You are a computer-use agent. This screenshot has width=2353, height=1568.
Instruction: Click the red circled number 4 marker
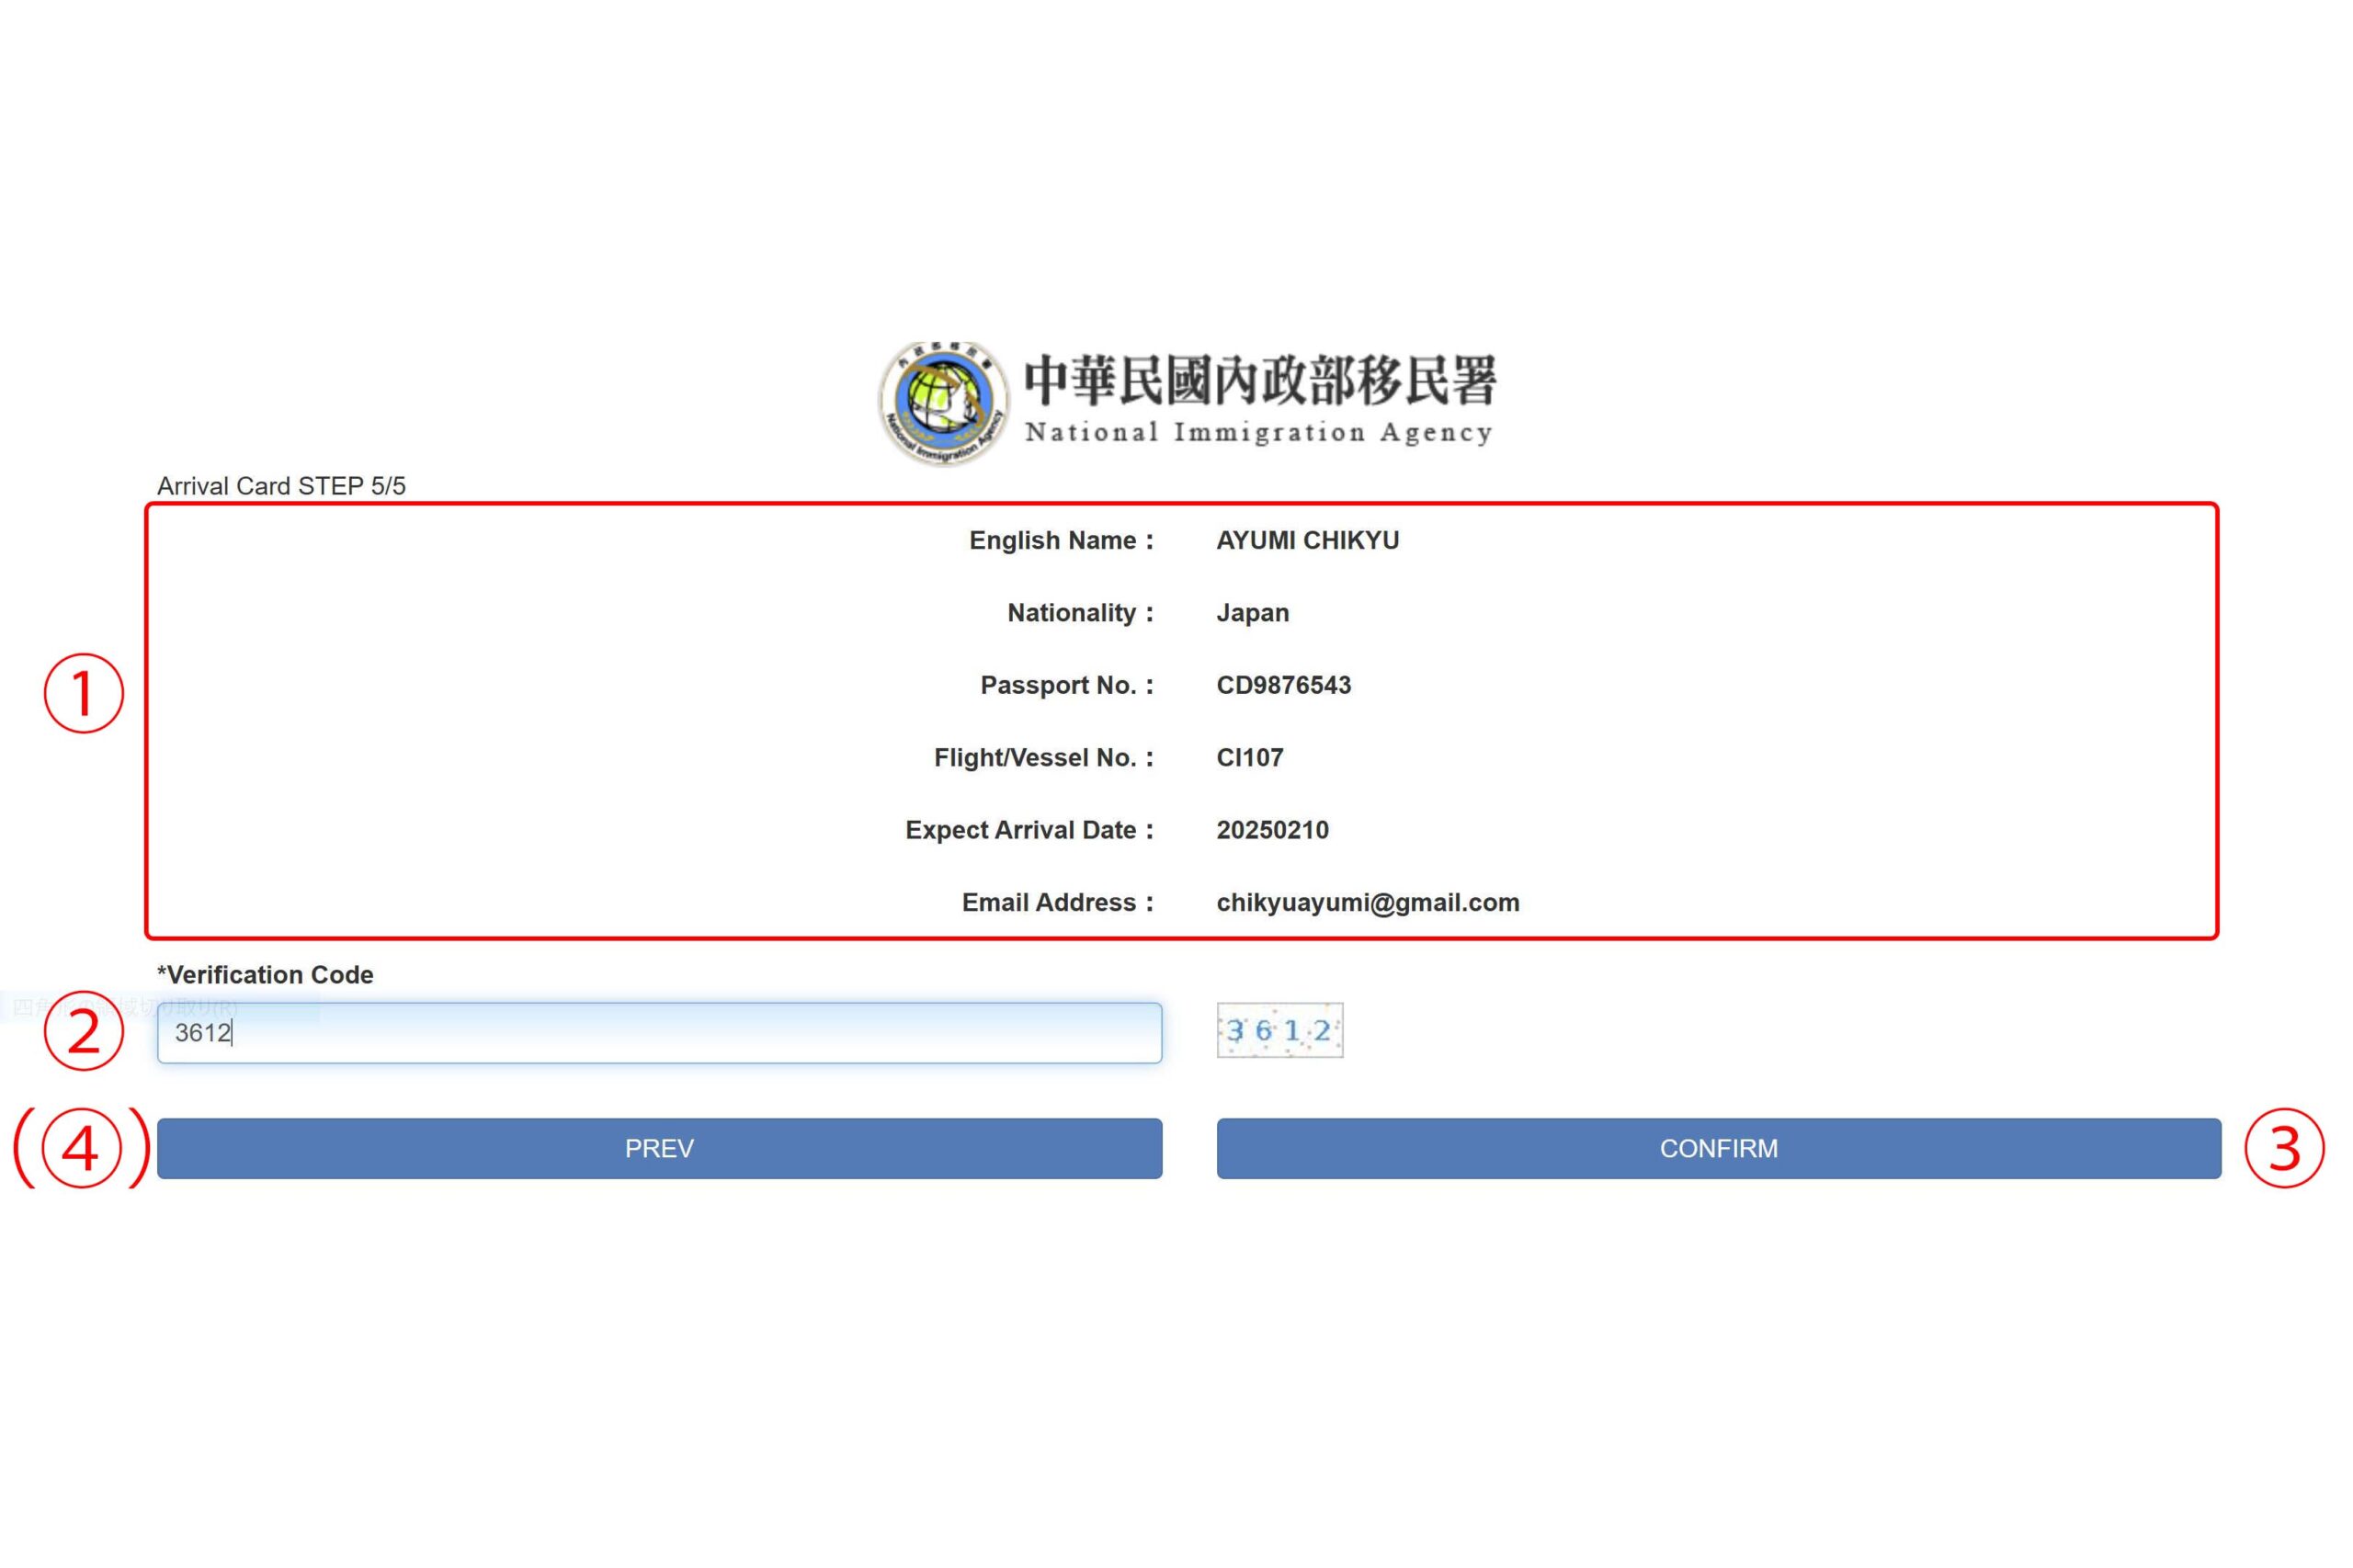pos(81,1148)
